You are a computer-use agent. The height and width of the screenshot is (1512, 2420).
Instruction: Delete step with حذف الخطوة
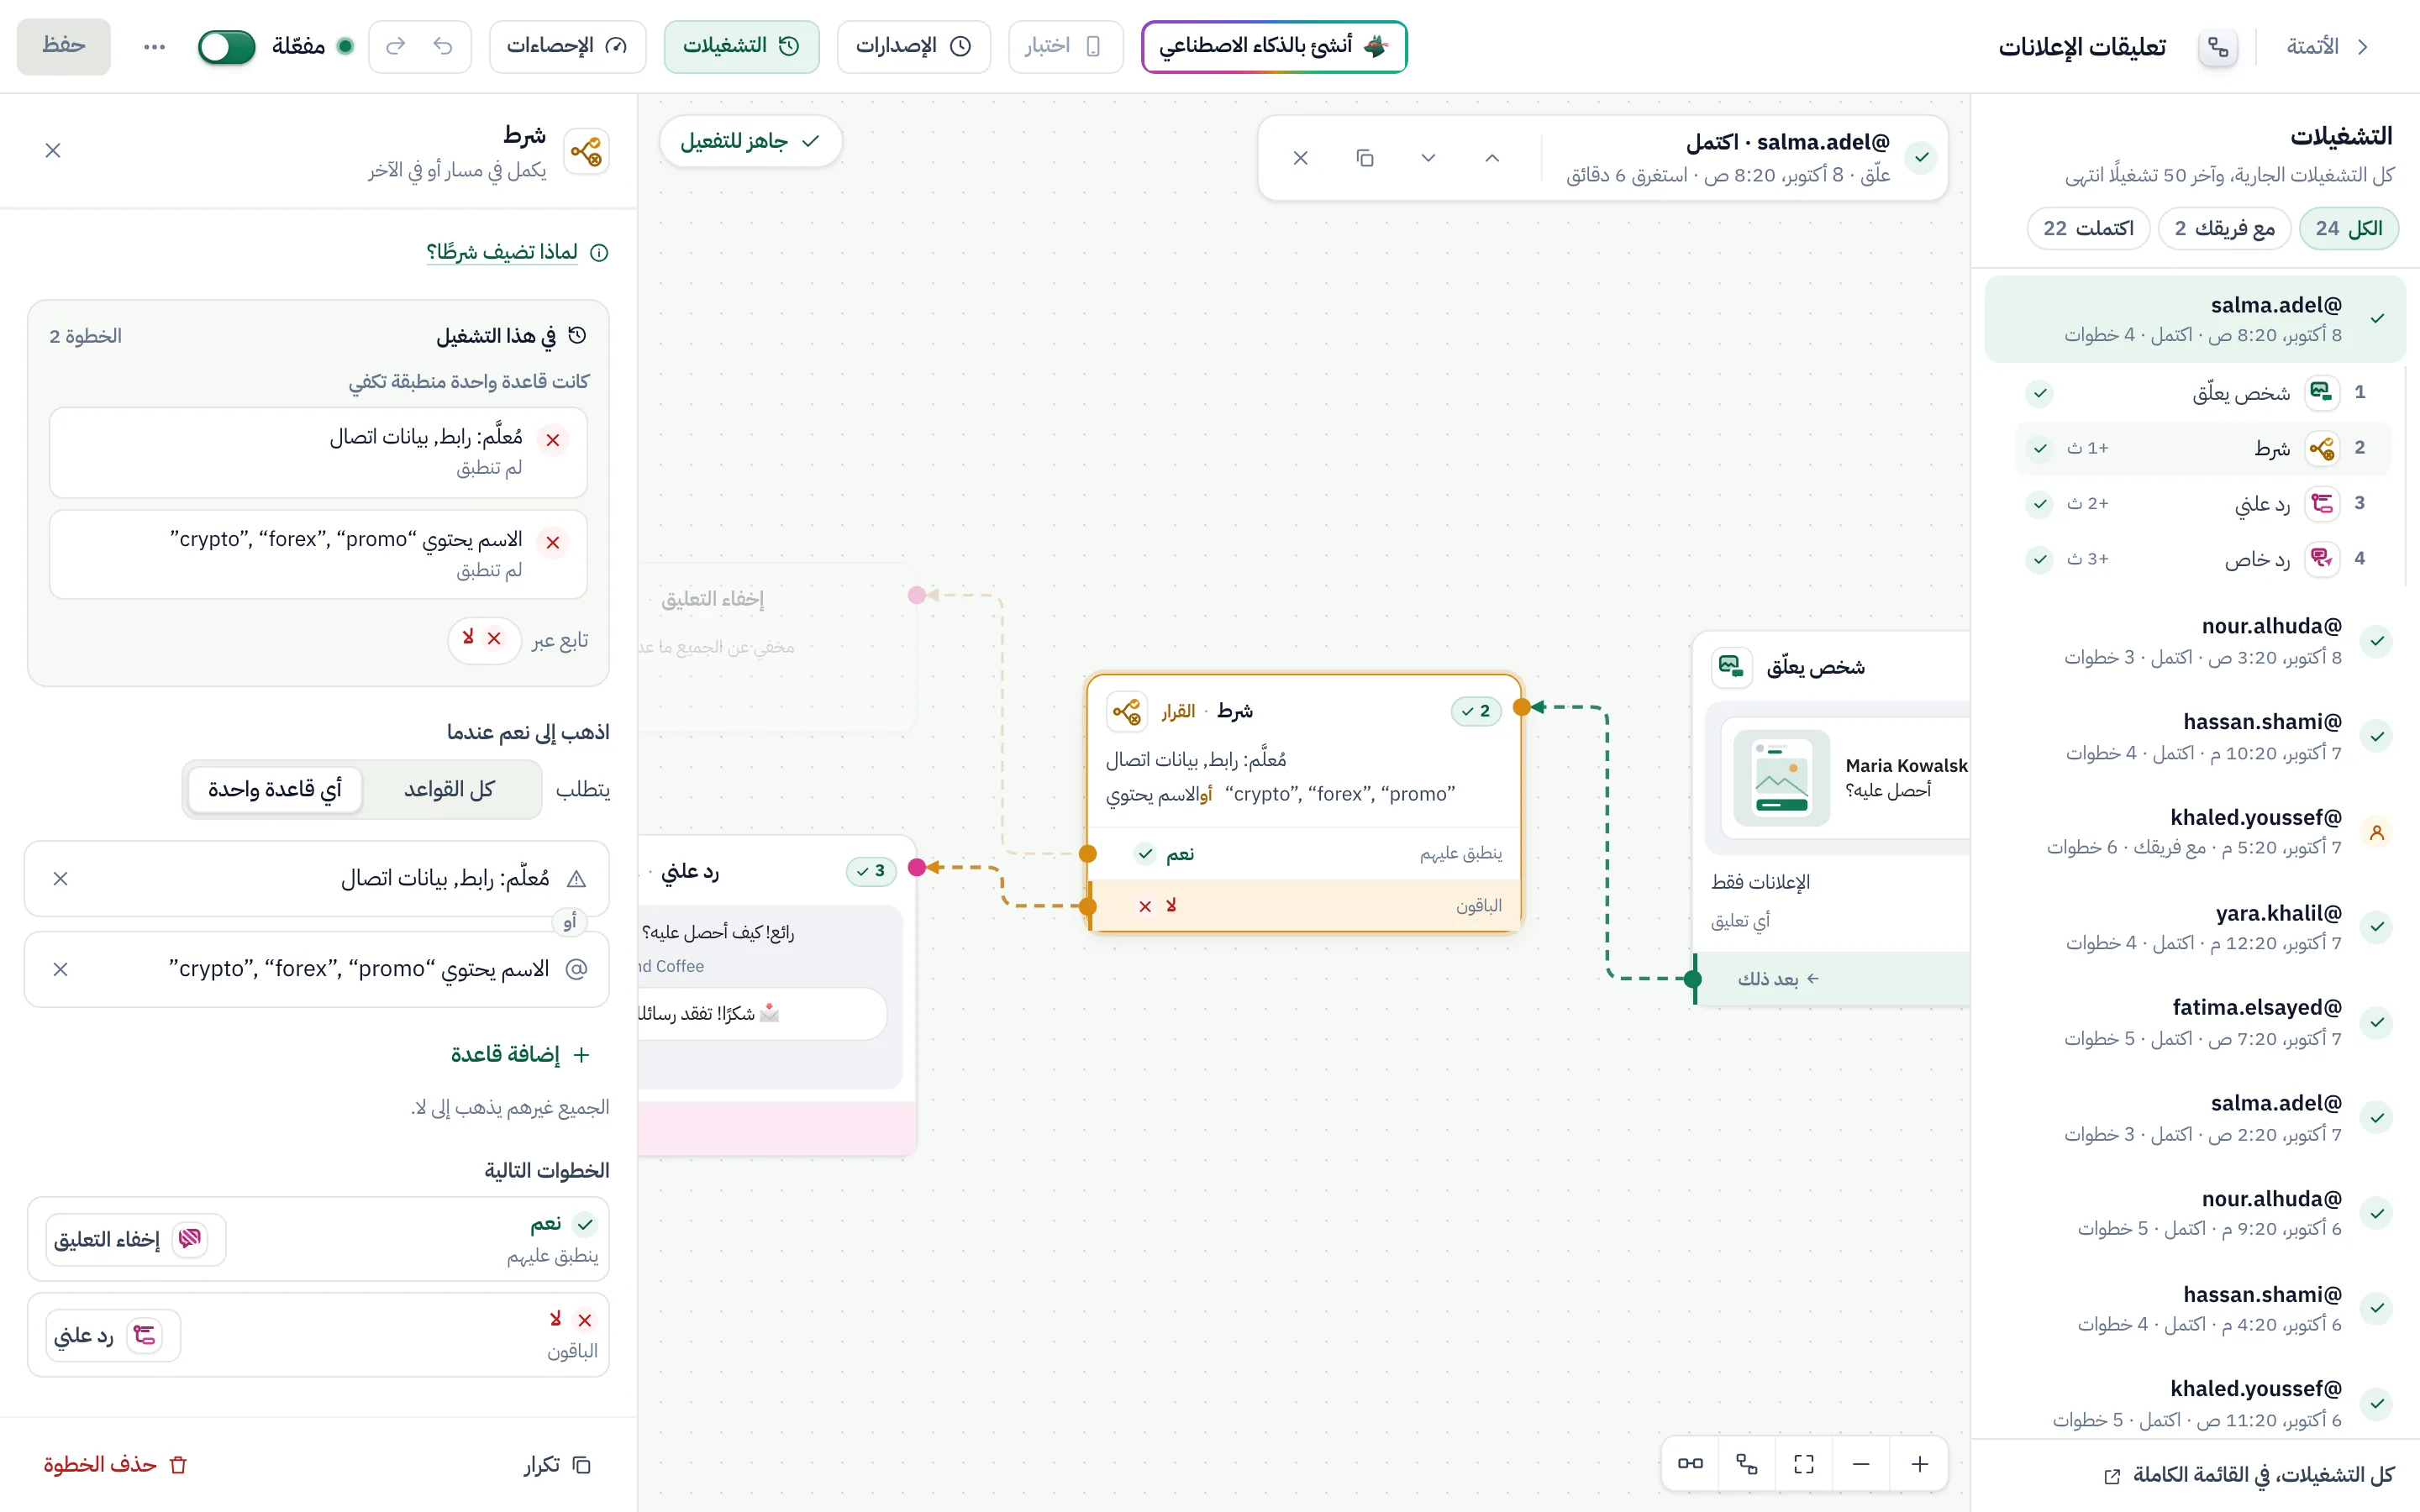pyautogui.click(x=116, y=1465)
